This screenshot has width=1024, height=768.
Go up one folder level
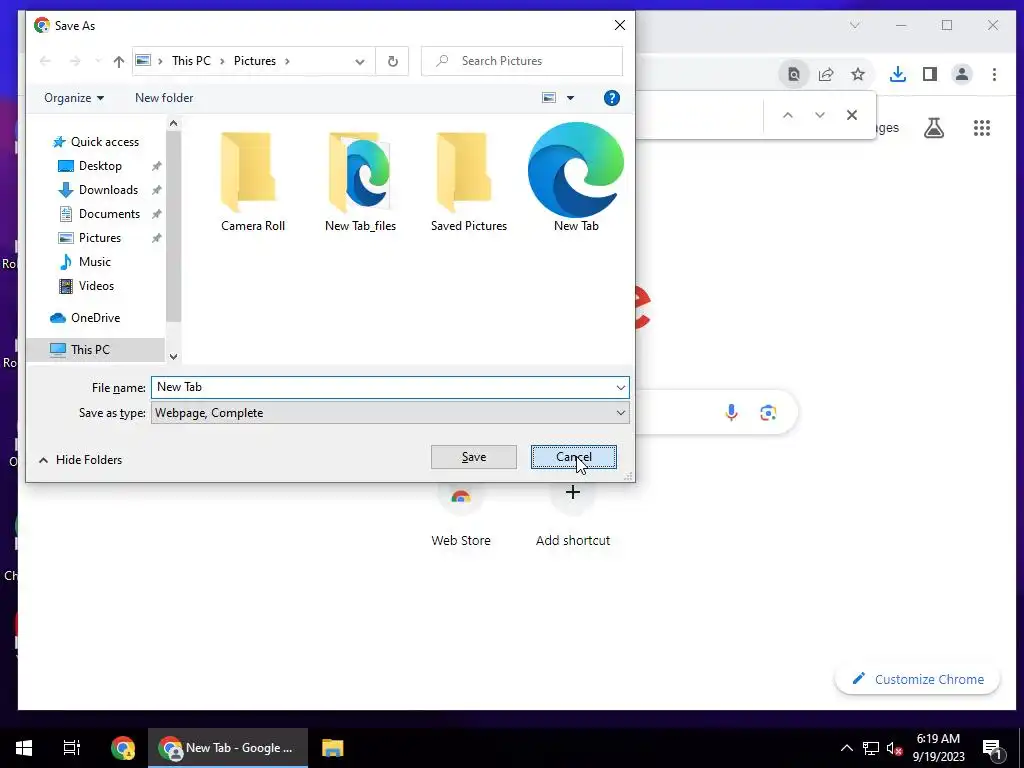(118, 61)
